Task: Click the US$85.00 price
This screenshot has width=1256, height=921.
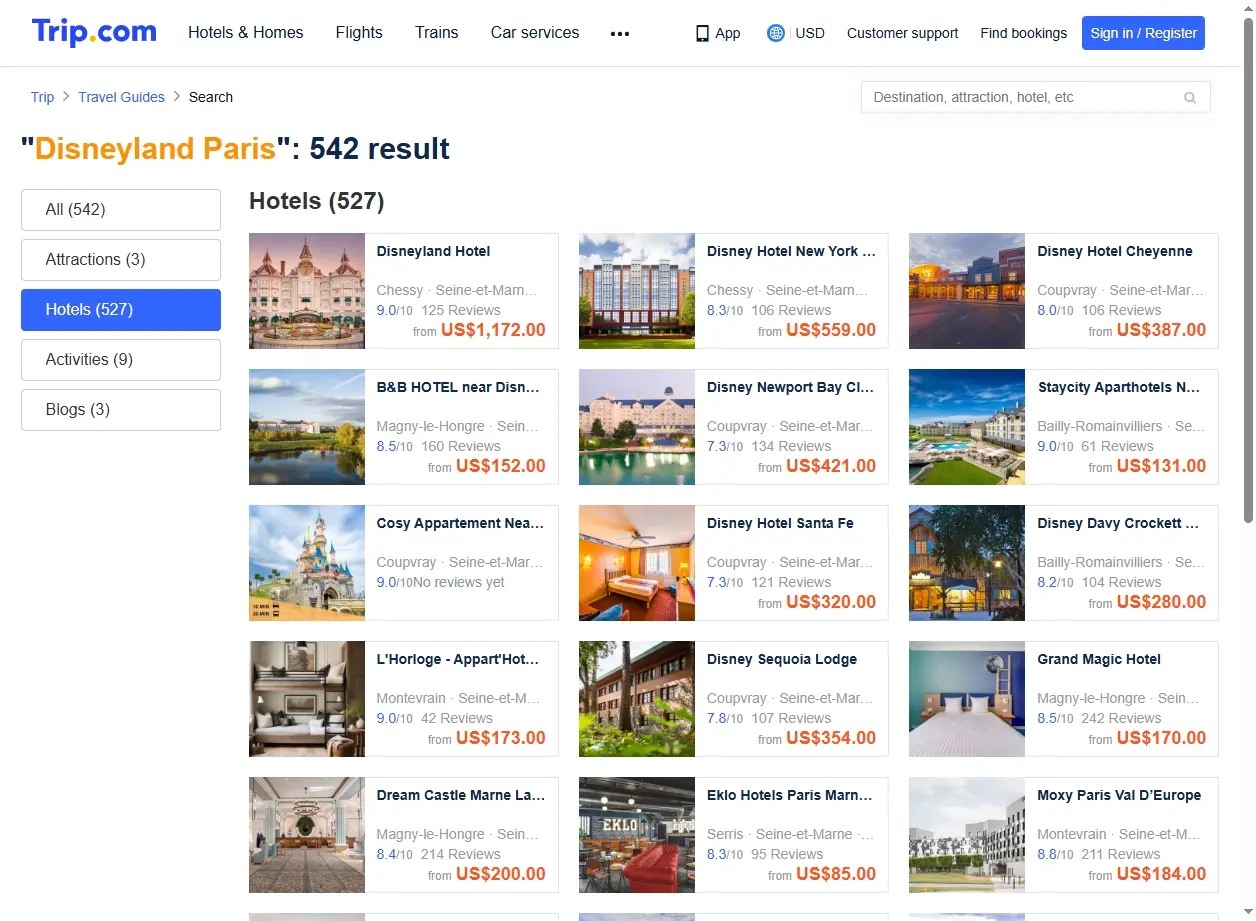Action: point(836,874)
